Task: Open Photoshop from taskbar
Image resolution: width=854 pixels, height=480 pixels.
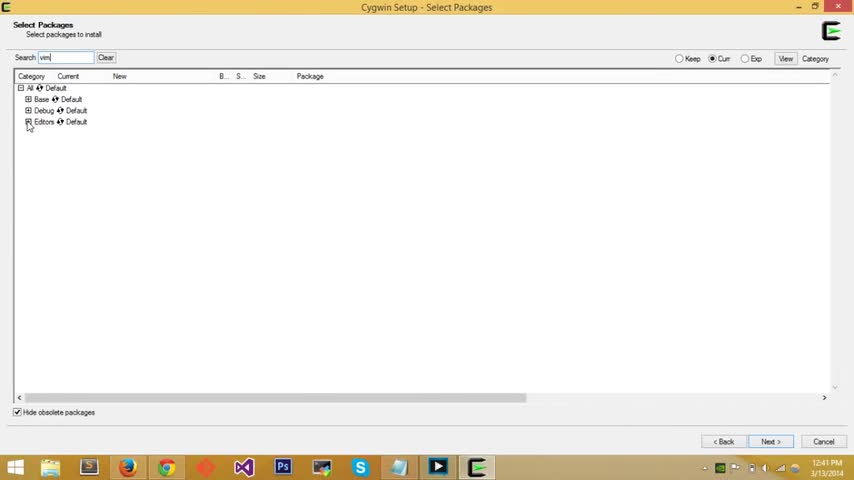Action: [x=283, y=467]
